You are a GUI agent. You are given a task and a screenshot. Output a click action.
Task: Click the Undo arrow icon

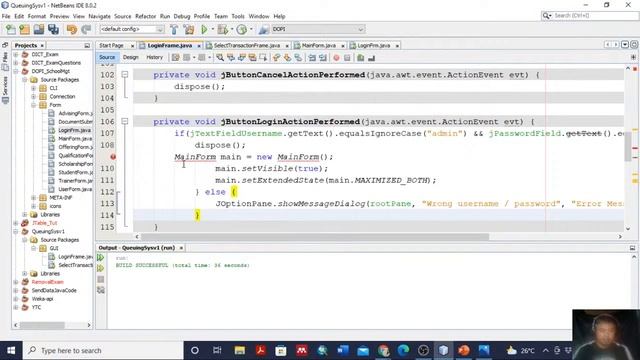tap(72, 29)
